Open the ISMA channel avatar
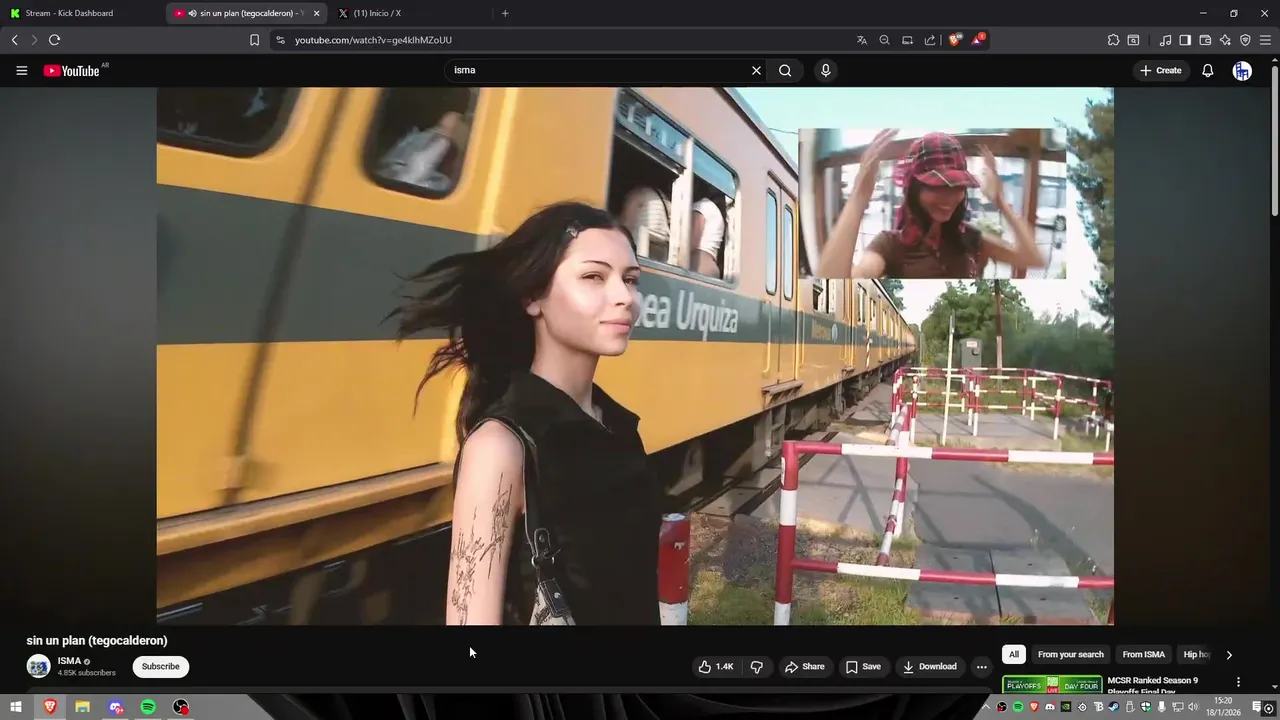 pyautogui.click(x=38, y=666)
